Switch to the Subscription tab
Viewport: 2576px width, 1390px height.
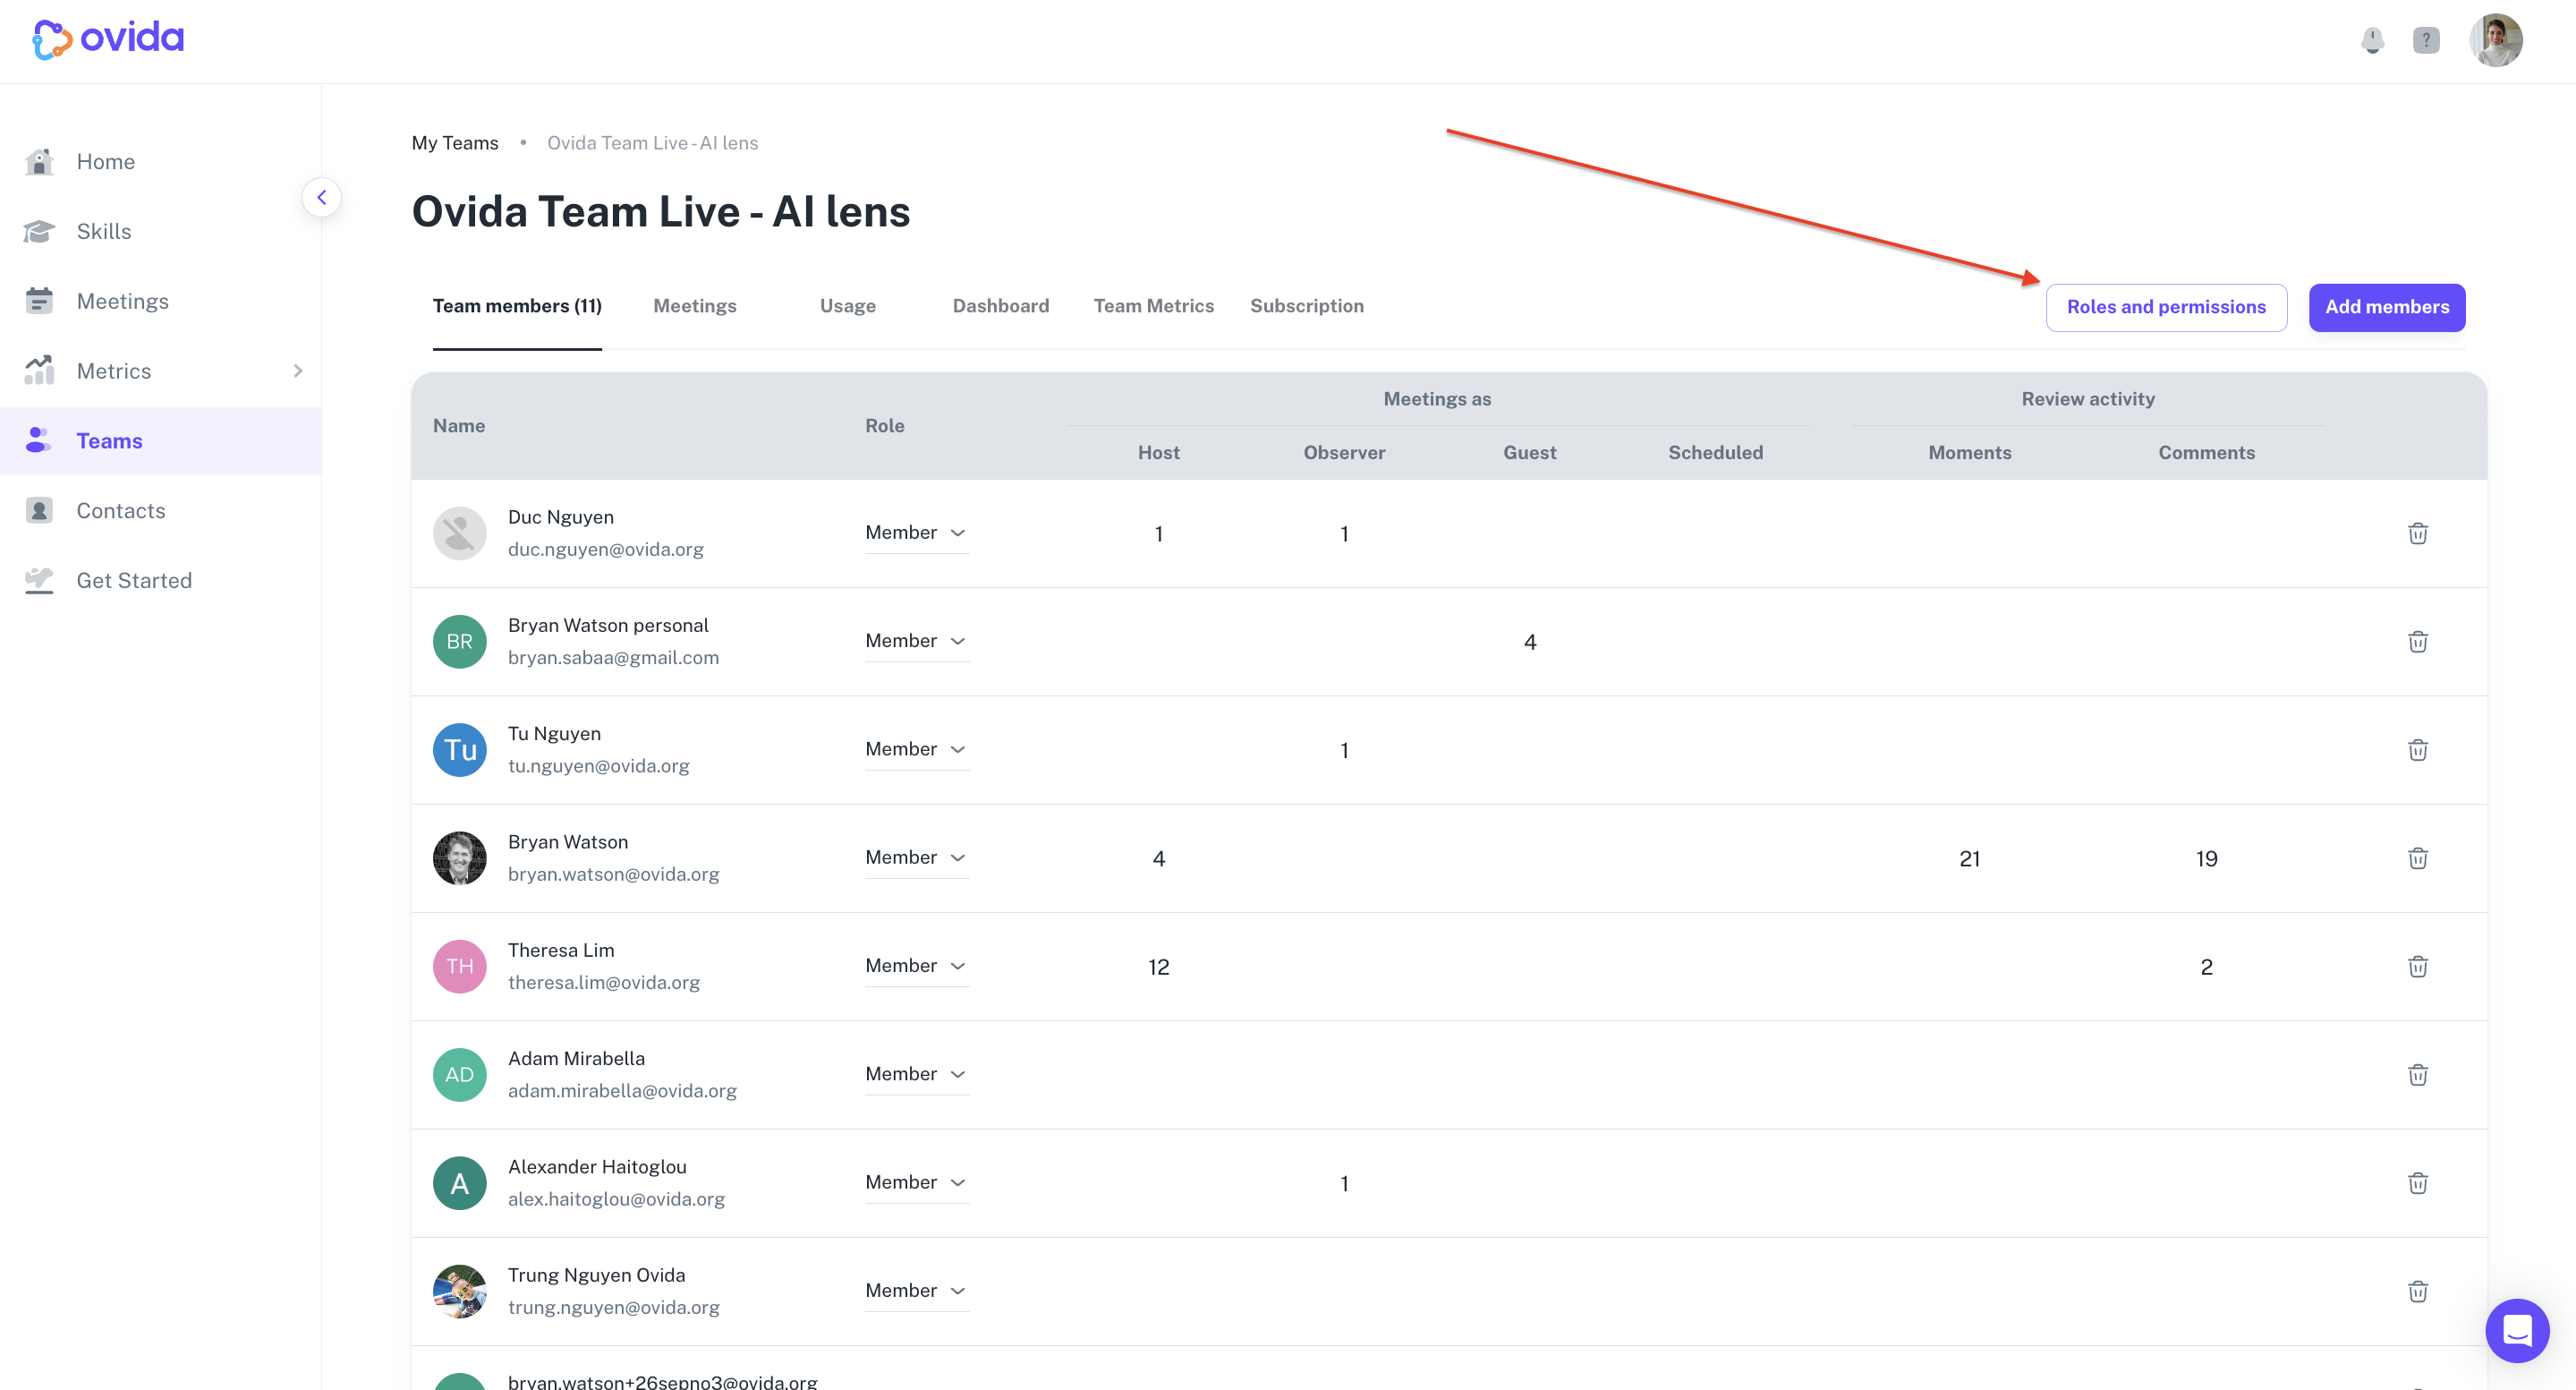tap(1307, 306)
